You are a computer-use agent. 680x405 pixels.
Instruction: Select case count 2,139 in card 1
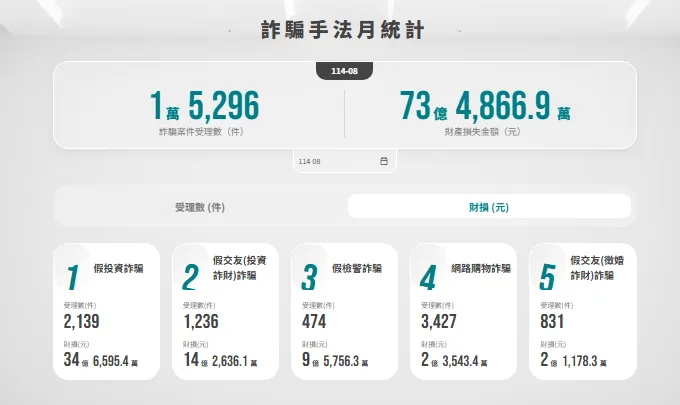(x=82, y=321)
